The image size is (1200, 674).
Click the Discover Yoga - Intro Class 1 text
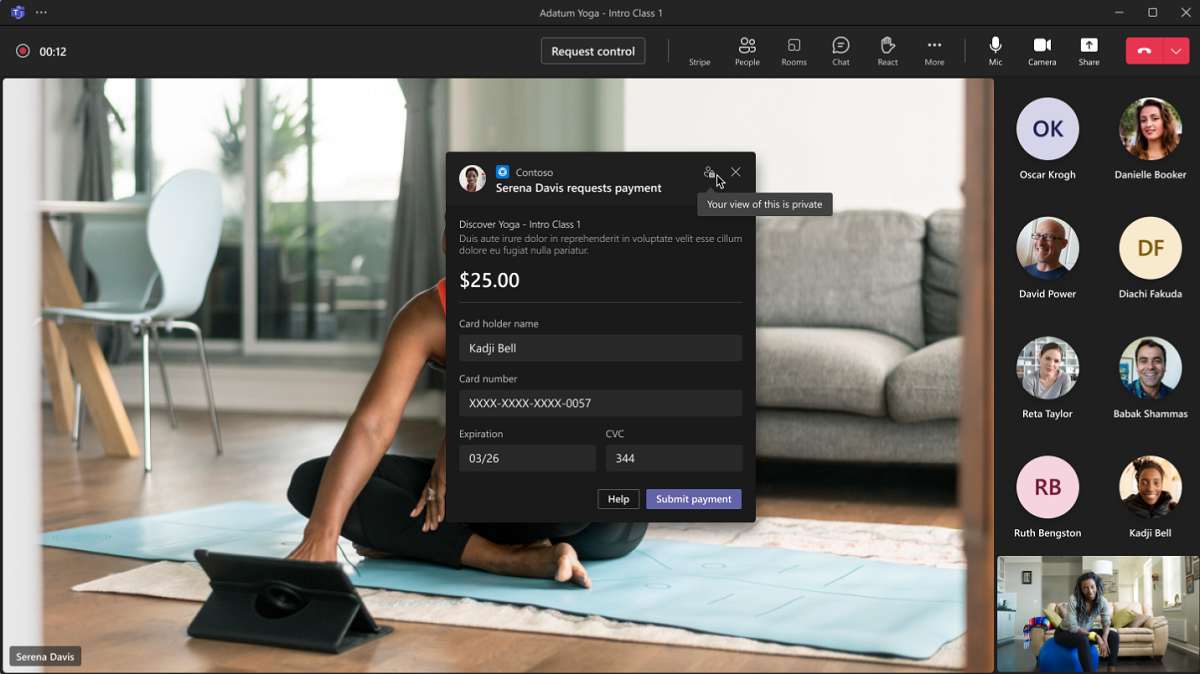[x=520, y=224]
